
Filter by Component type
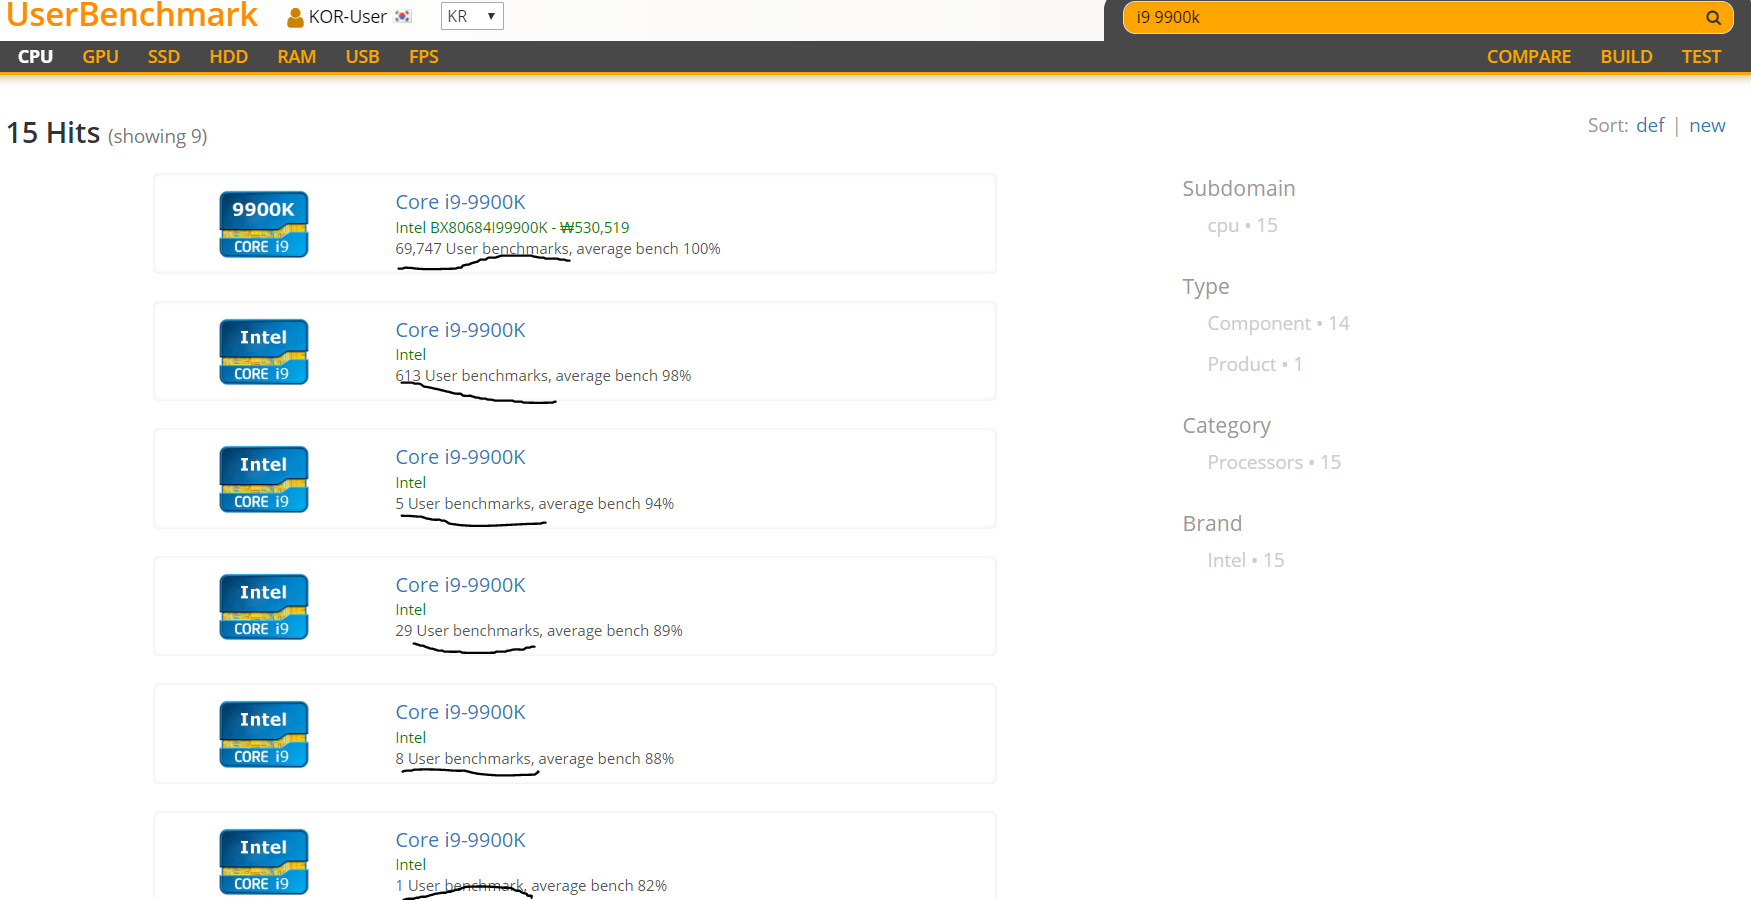pos(1278,324)
